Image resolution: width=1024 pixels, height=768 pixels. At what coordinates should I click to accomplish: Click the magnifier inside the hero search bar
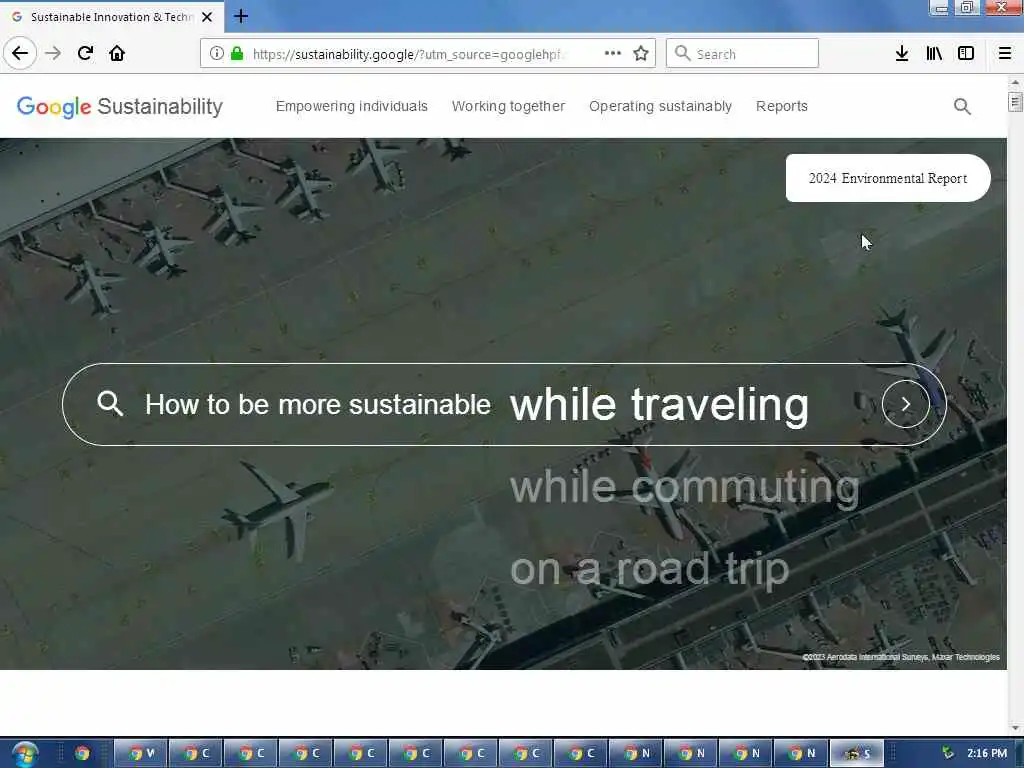click(x=110, y=404)
